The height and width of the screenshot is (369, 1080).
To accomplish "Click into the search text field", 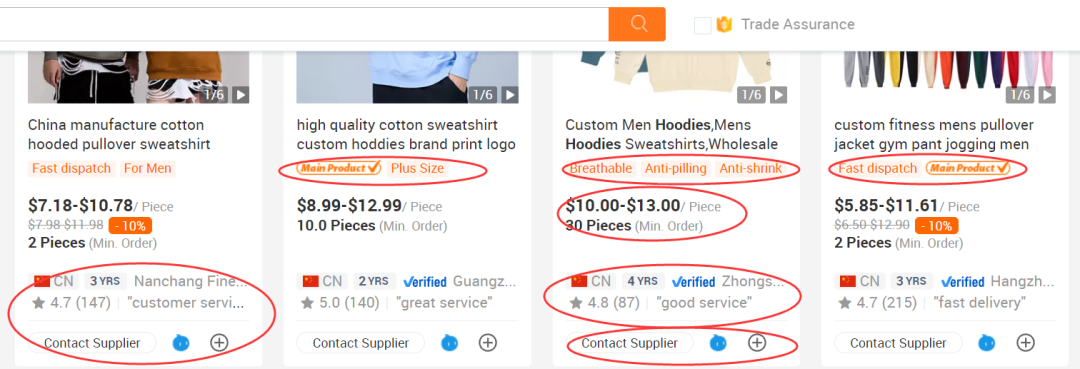I will (303, 24).
